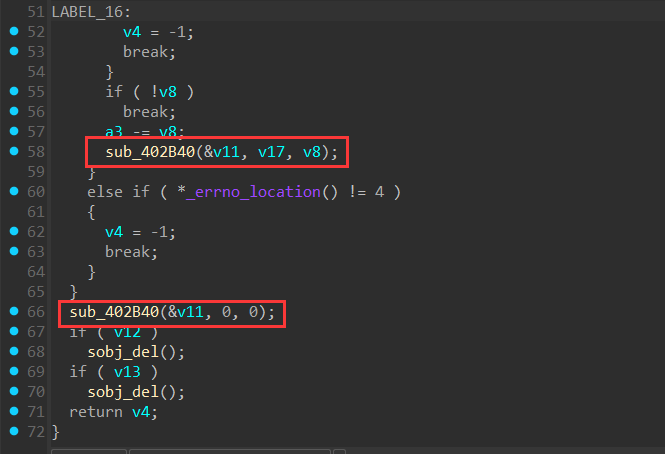Click line number 65 in the gutter

36,292
